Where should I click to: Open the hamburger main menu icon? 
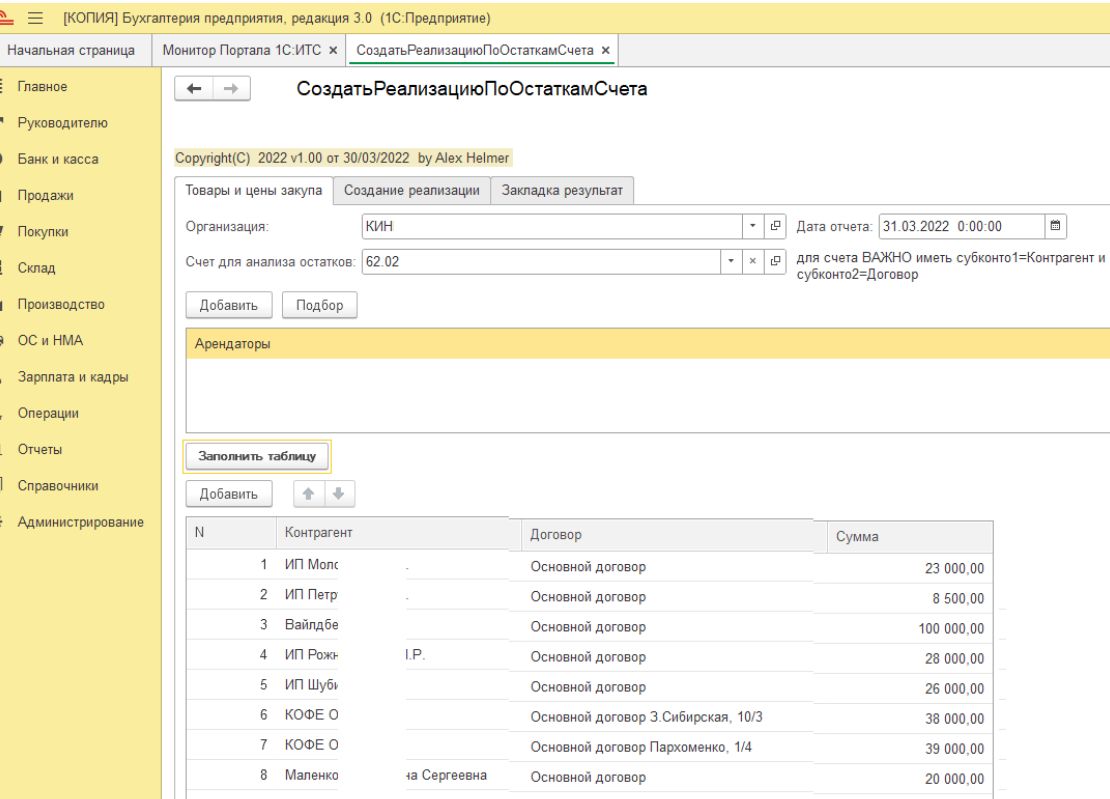click(35, 18)
